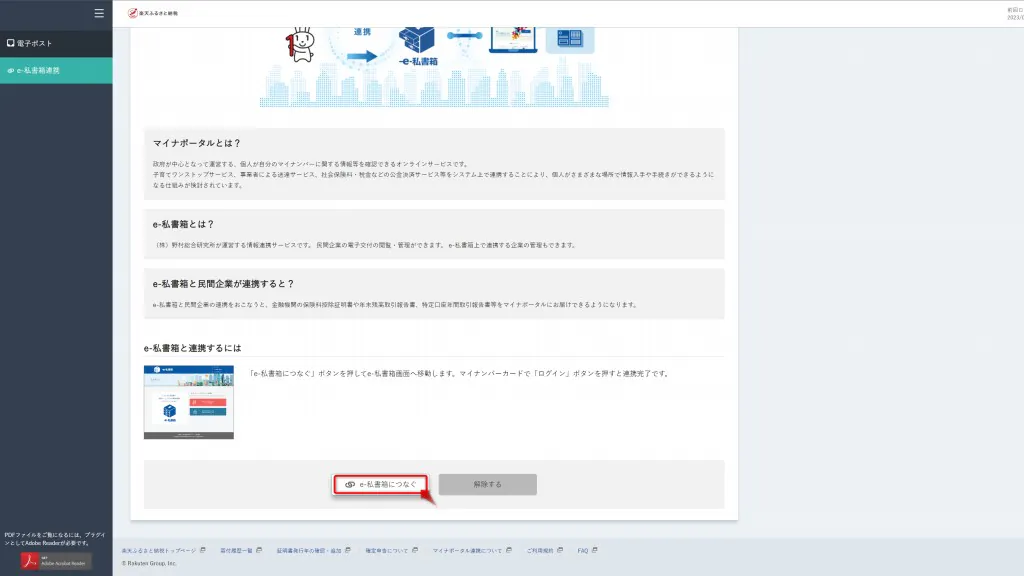This screenshot has width=1024, height=576.
Task: Click the Get Adobe Acrobat Reader badge
Action: 56,561
